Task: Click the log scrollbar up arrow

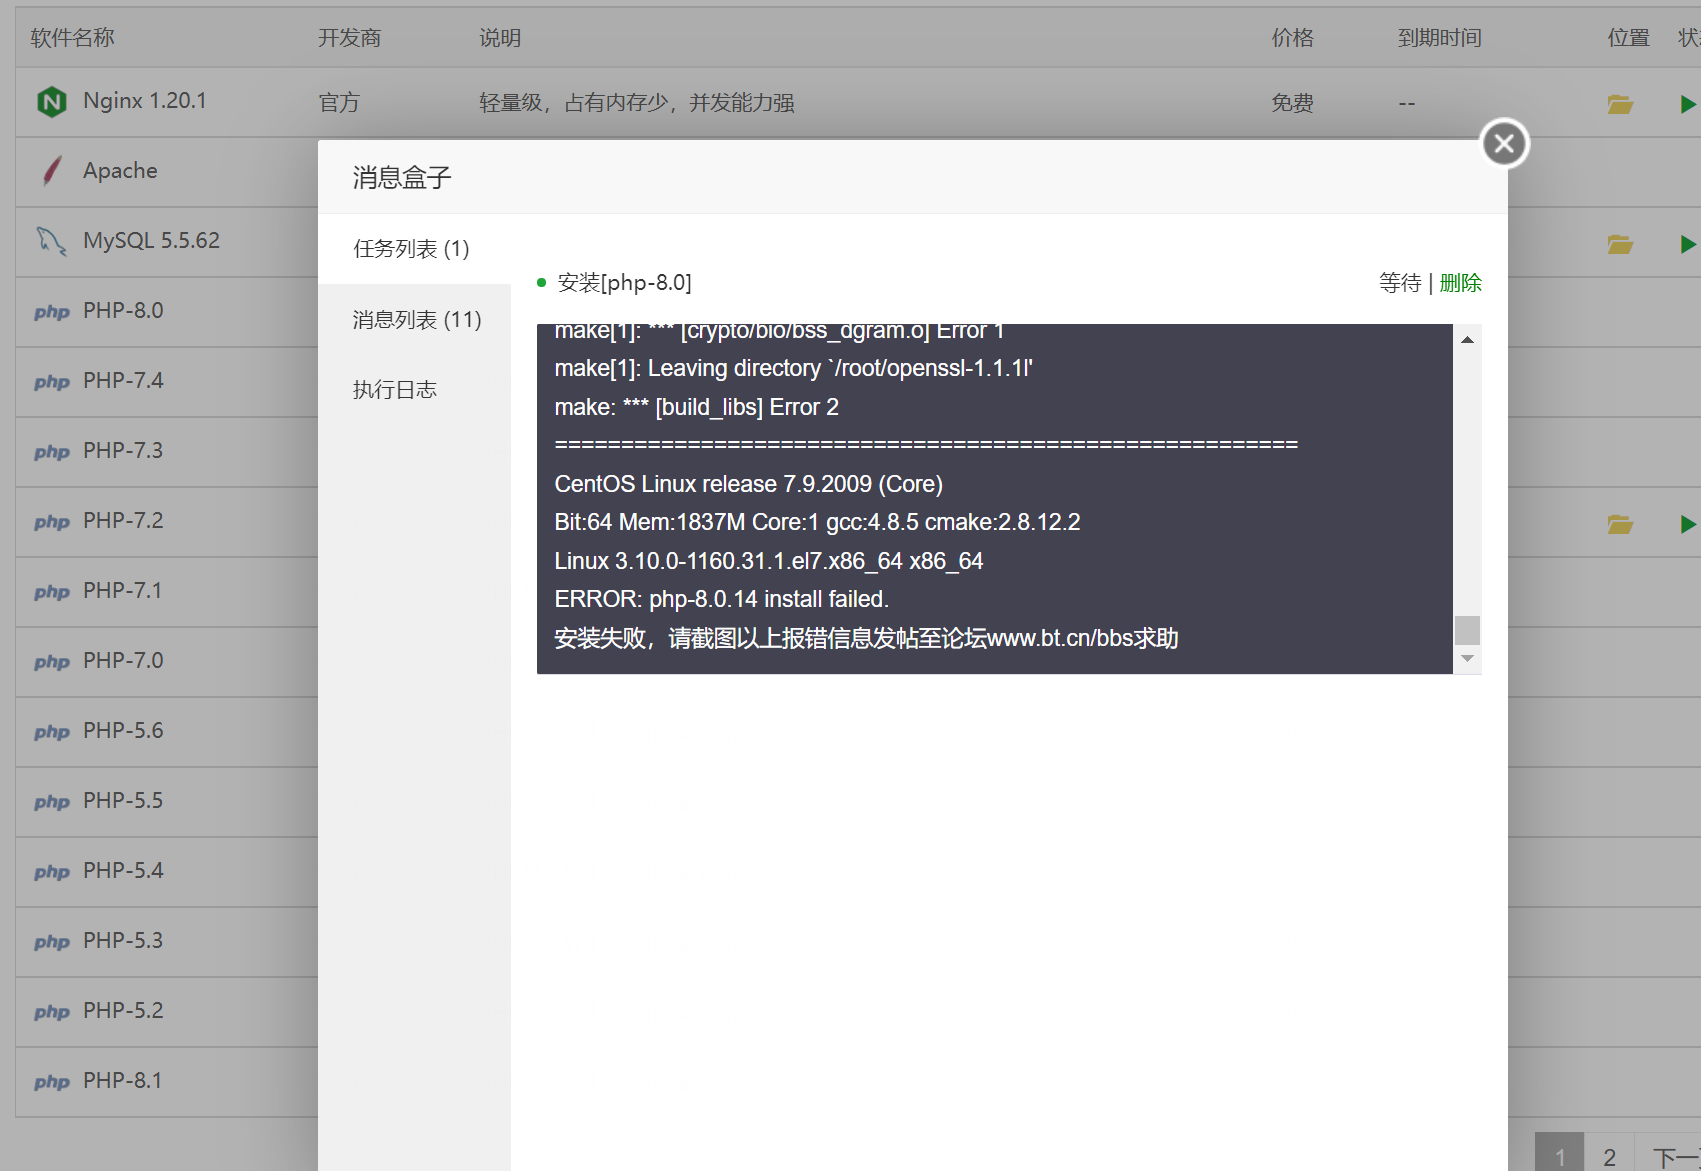Action: 1467,340
